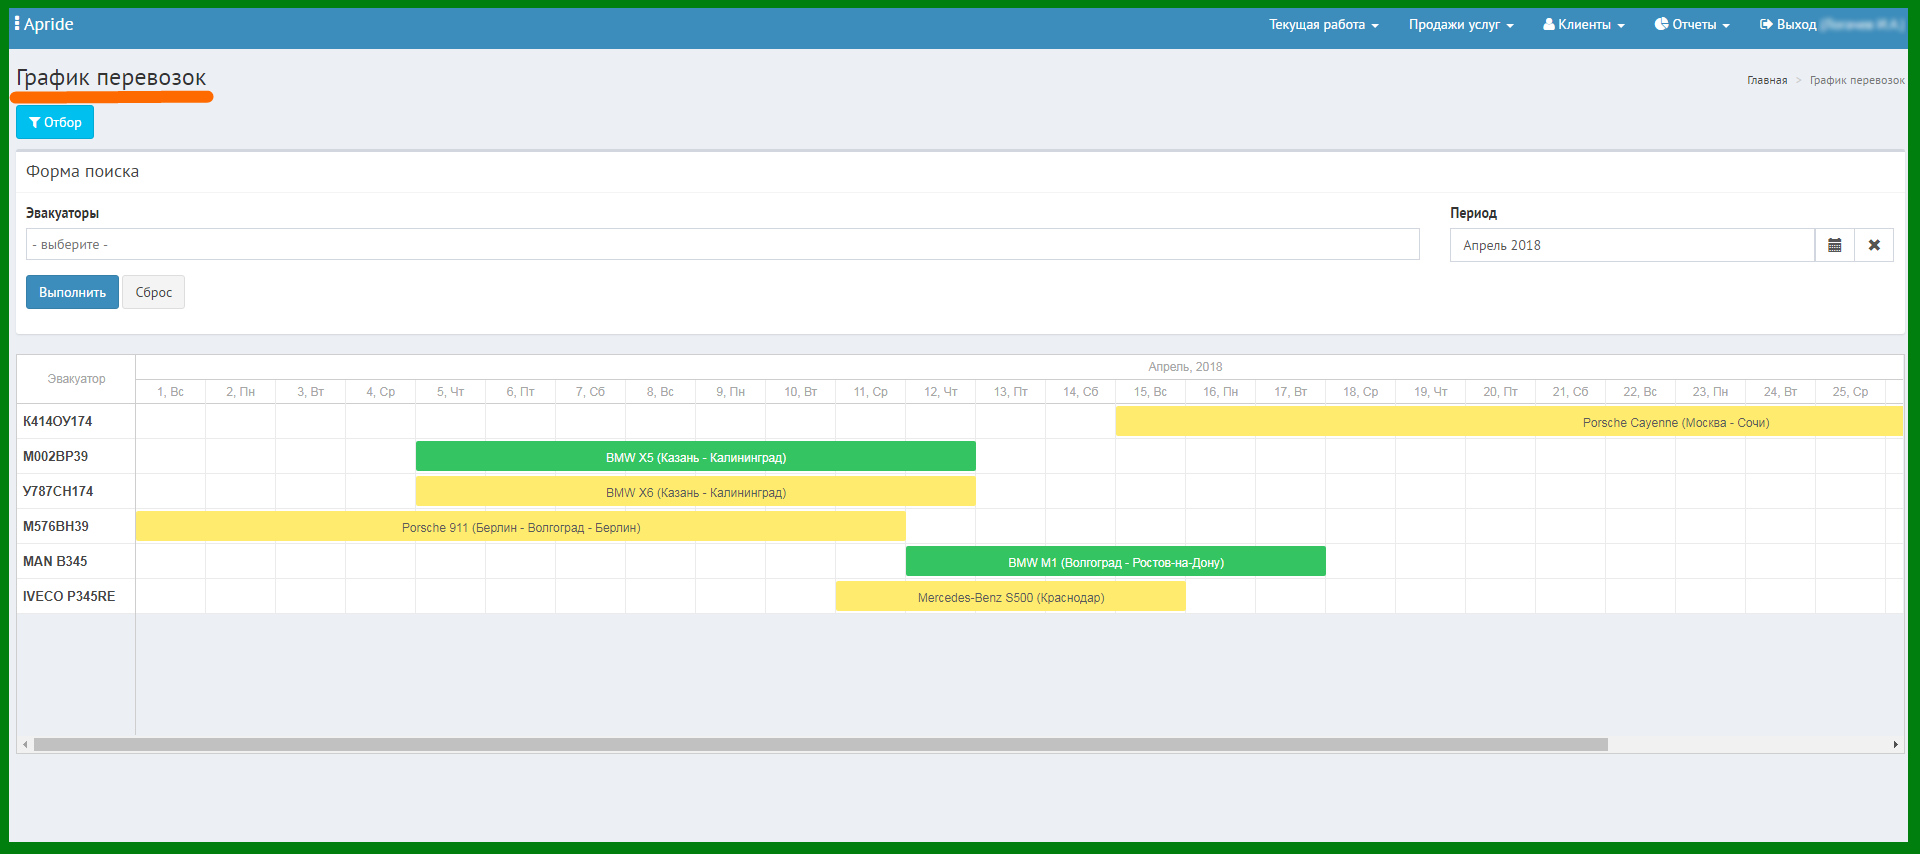Click evacuator row MAN B345
The width and height of the screenshot is (1920, 854).
[76, 561]
